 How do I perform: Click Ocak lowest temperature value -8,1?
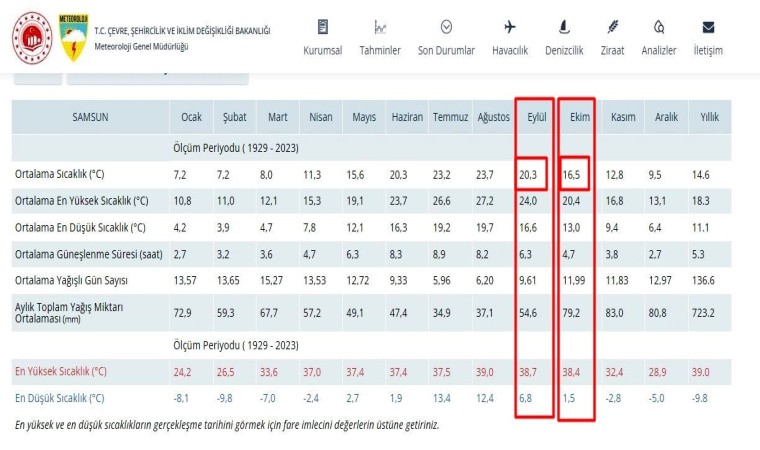click(x=180, y=398)
